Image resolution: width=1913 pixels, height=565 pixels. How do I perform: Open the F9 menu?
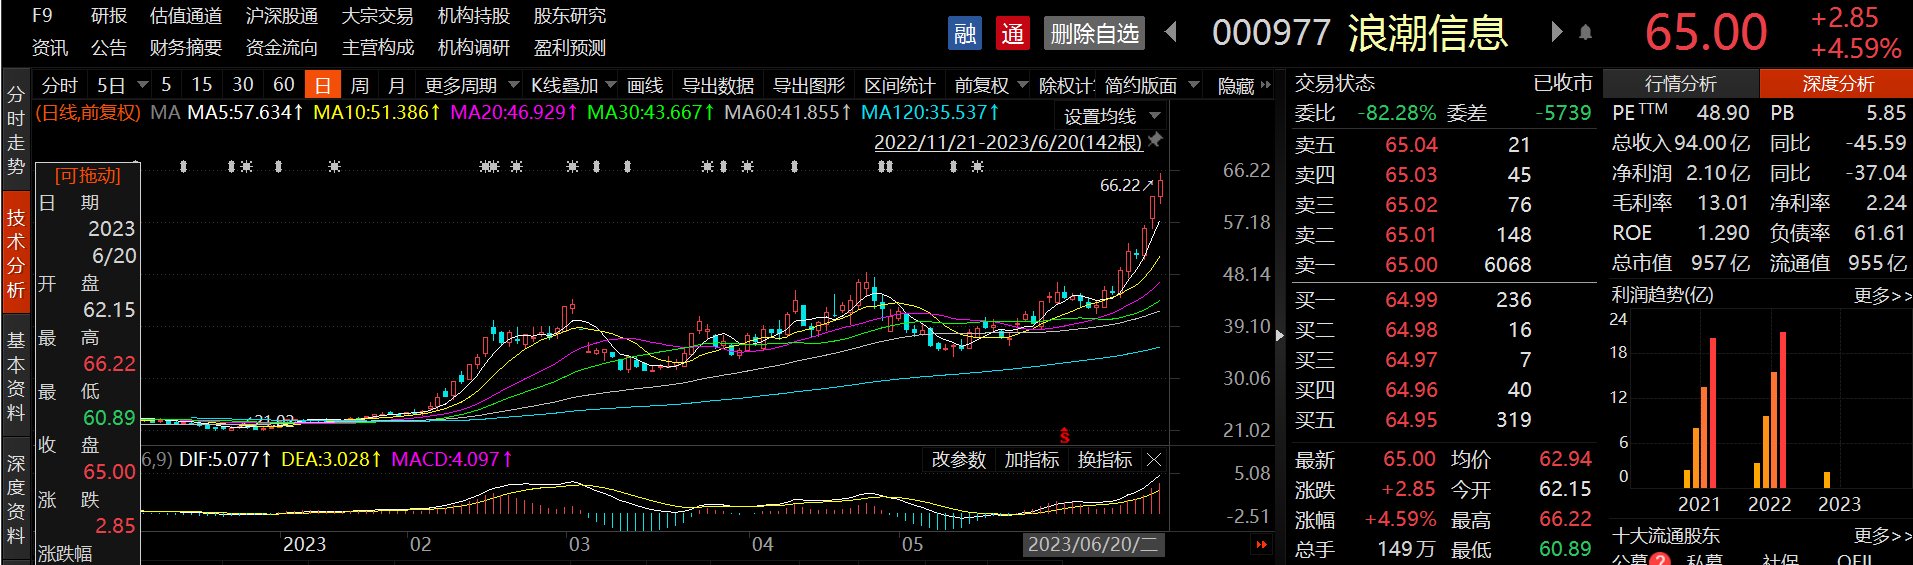(42, 16)
